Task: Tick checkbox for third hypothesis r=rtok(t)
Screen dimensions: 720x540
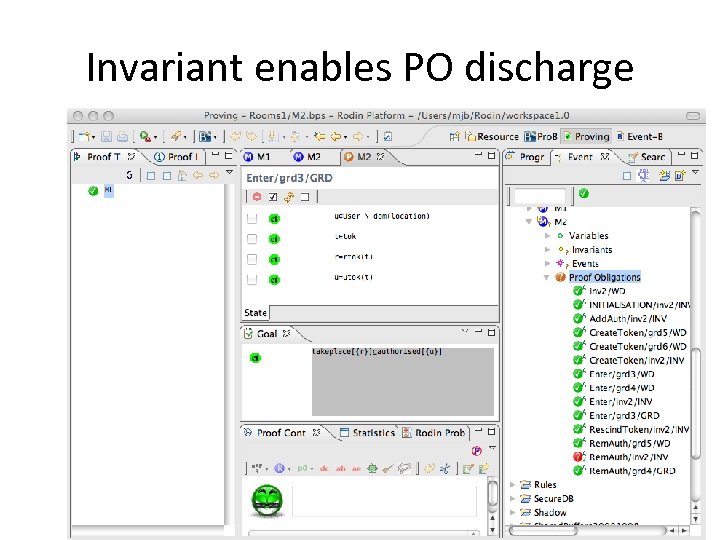Action: point(252,259)
